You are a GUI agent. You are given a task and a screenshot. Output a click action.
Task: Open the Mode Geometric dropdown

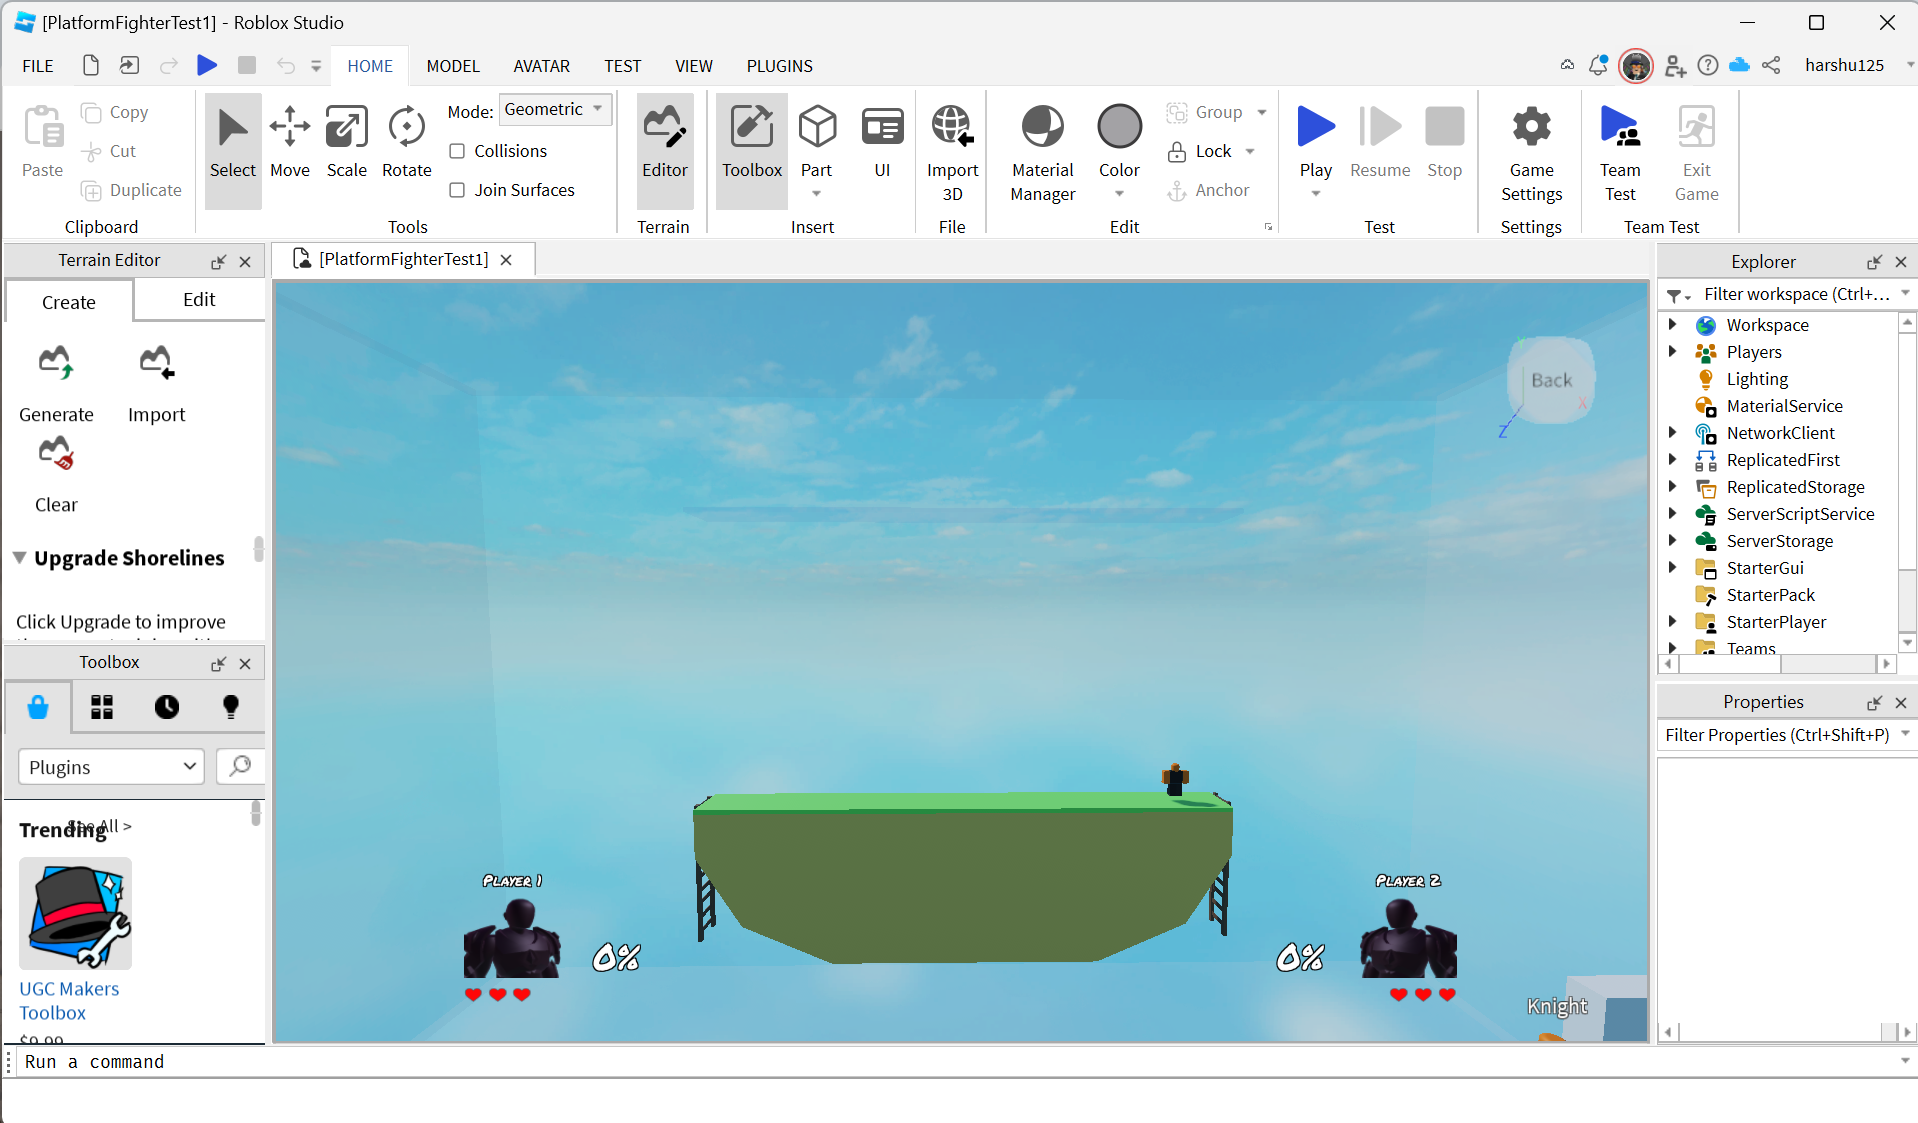tap(554, 109)
